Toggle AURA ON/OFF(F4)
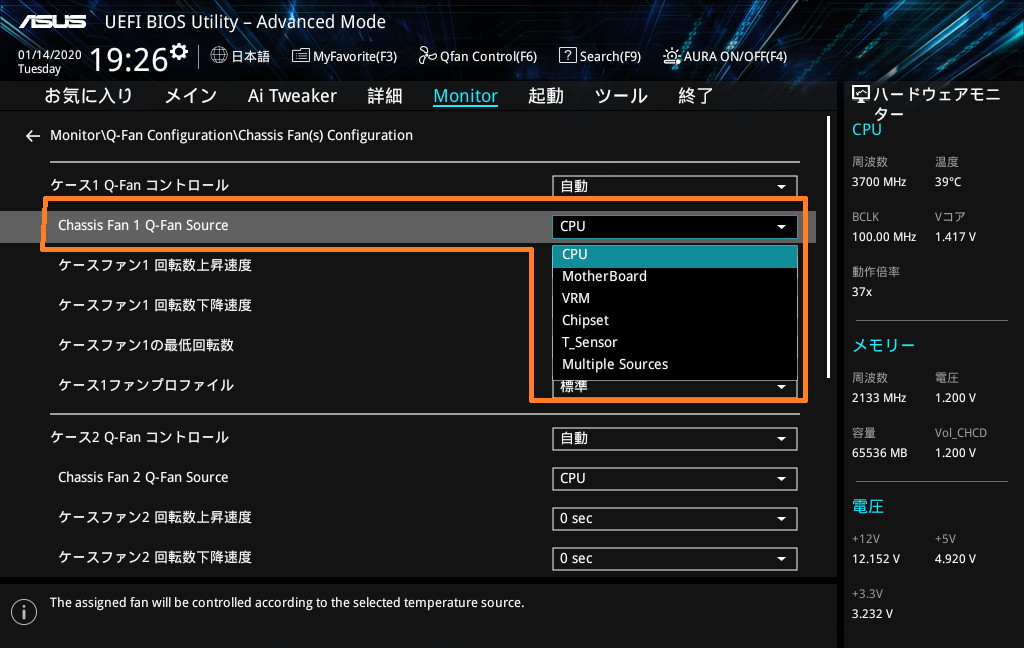The width and height of the screenshot is (1024, 648). (725, 56)
